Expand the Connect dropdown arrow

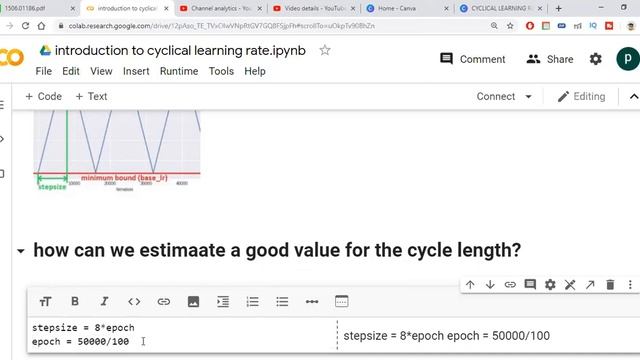528,97
